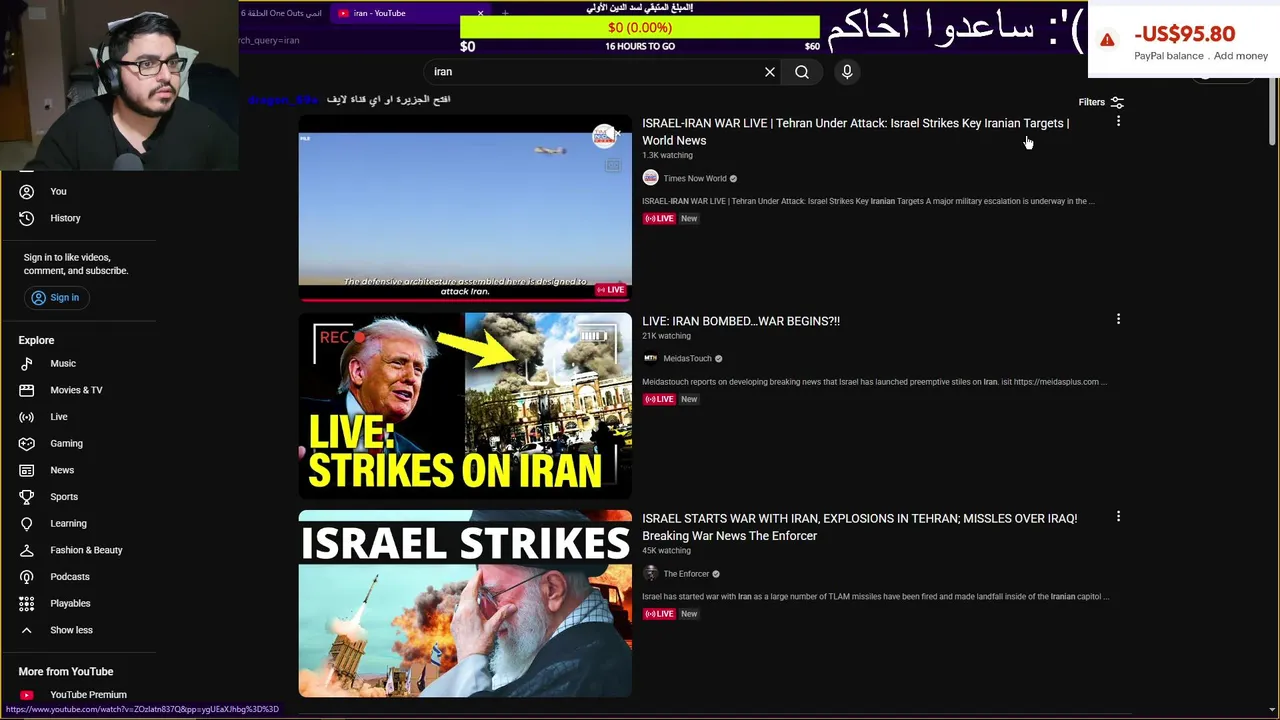Open The Enforcer channel avatar
The height and width of the screenshot is (720, 1280).
(650, 574)
